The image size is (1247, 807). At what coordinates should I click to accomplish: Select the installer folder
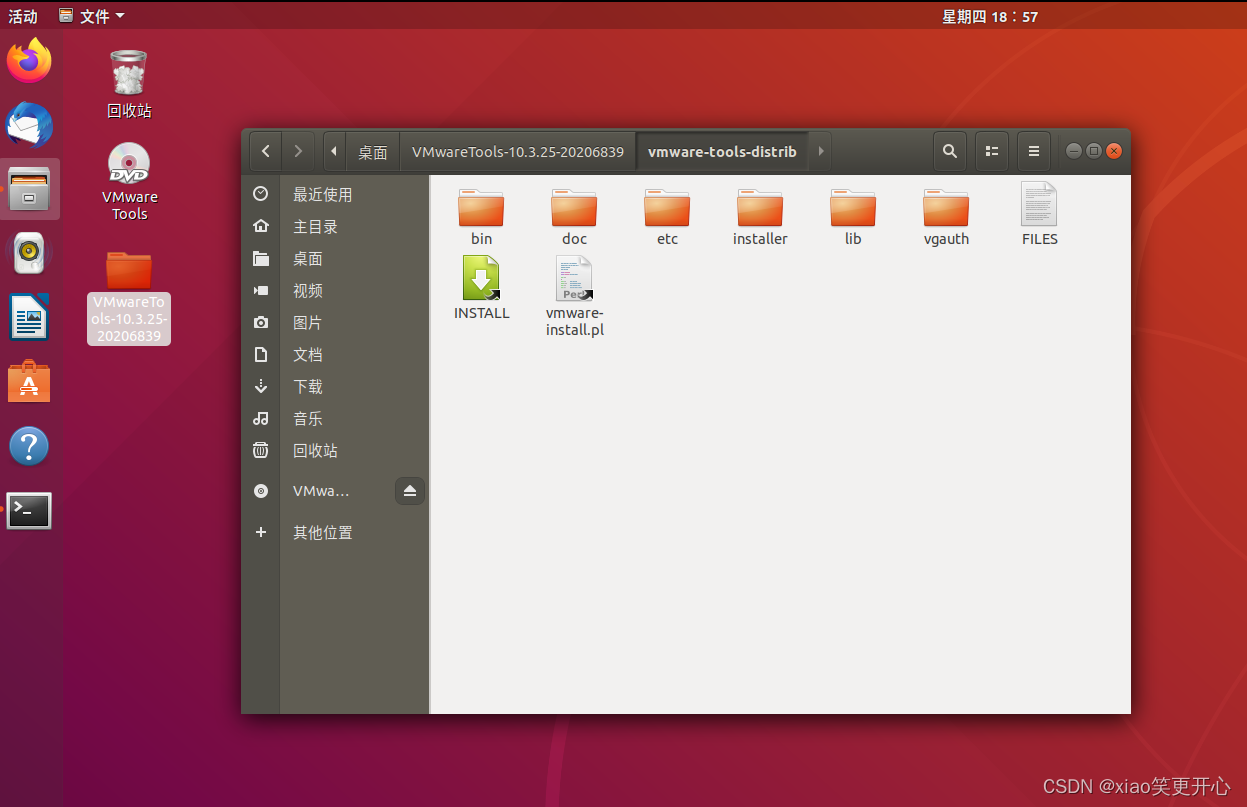(760, 217)
